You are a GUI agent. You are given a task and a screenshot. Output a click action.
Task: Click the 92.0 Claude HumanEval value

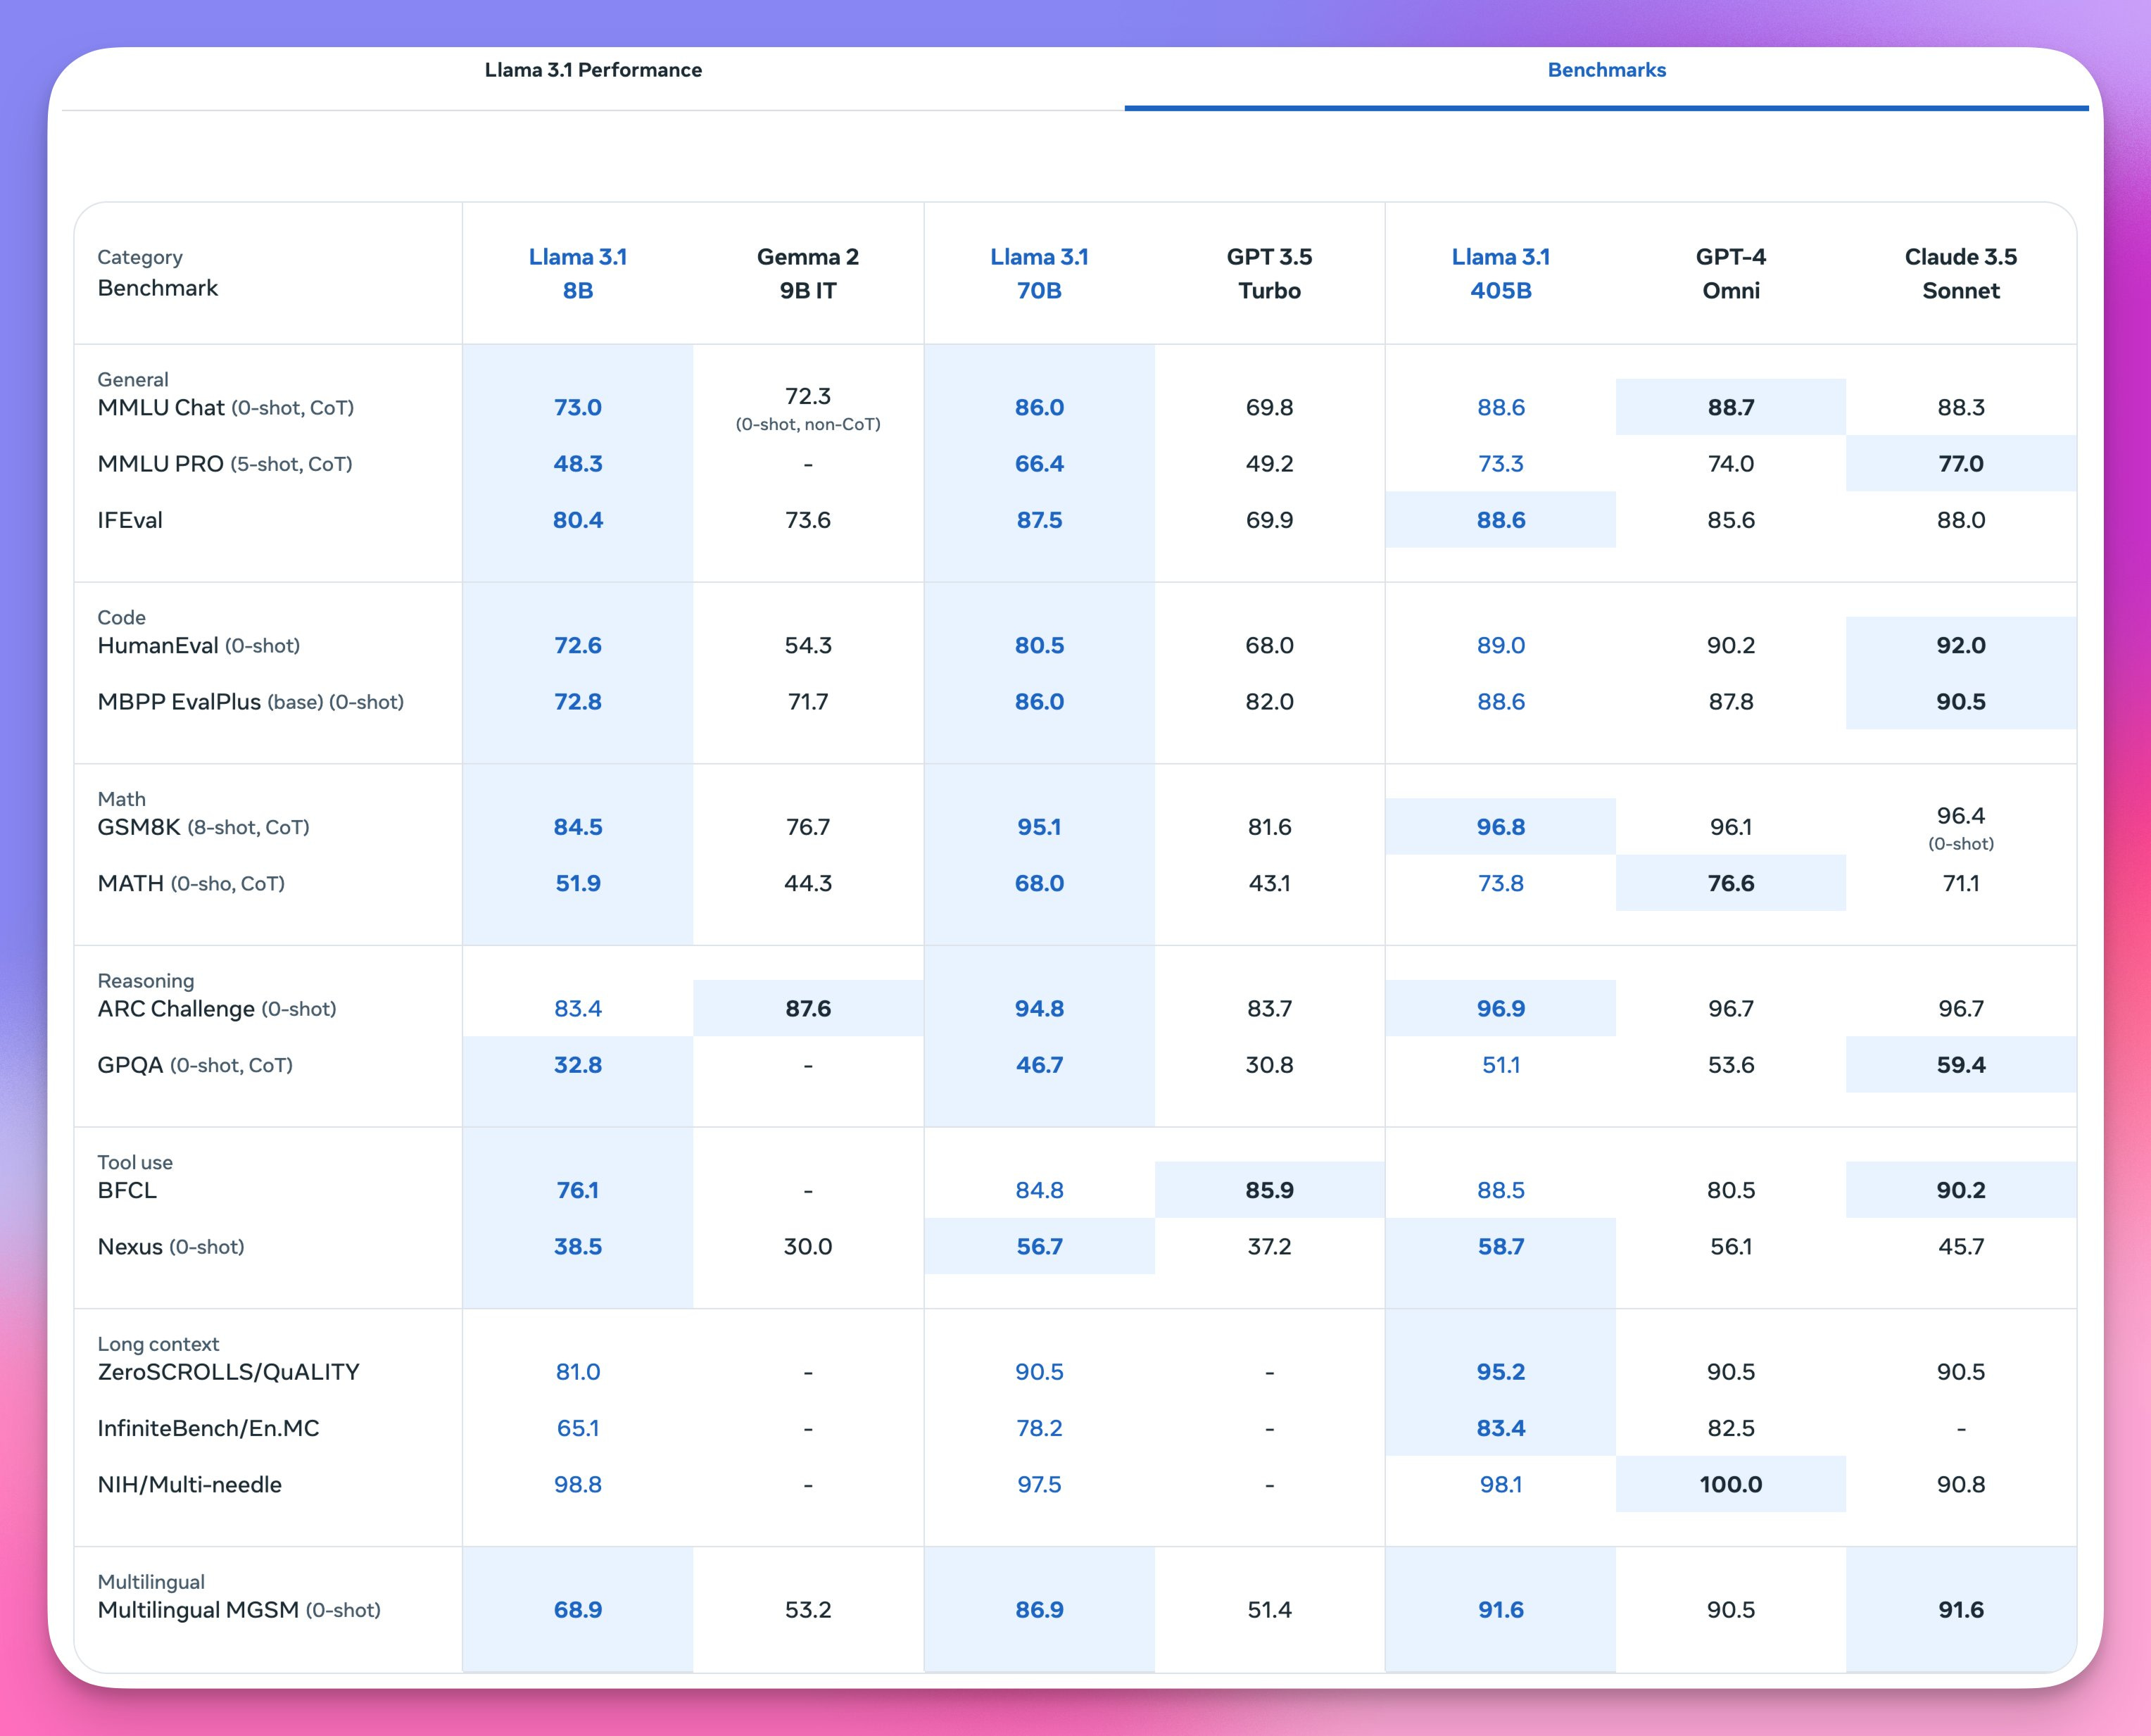1961,645
